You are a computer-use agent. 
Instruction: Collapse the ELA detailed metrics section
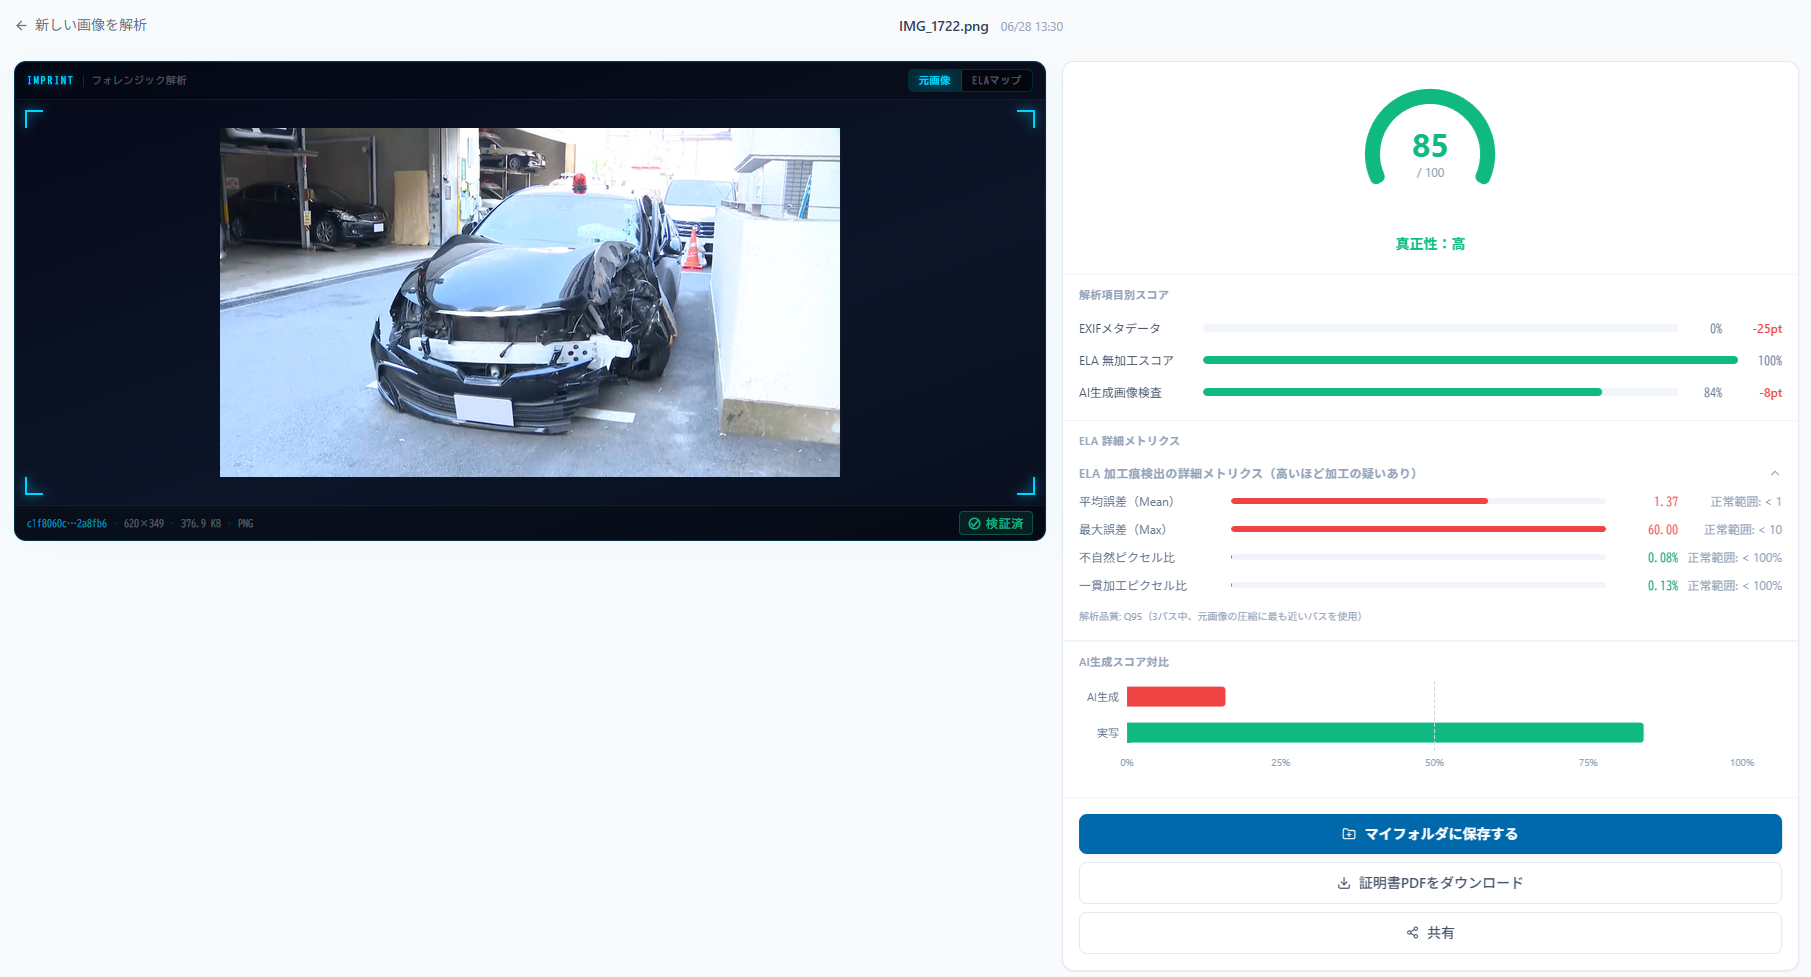tap(1774, 474)
